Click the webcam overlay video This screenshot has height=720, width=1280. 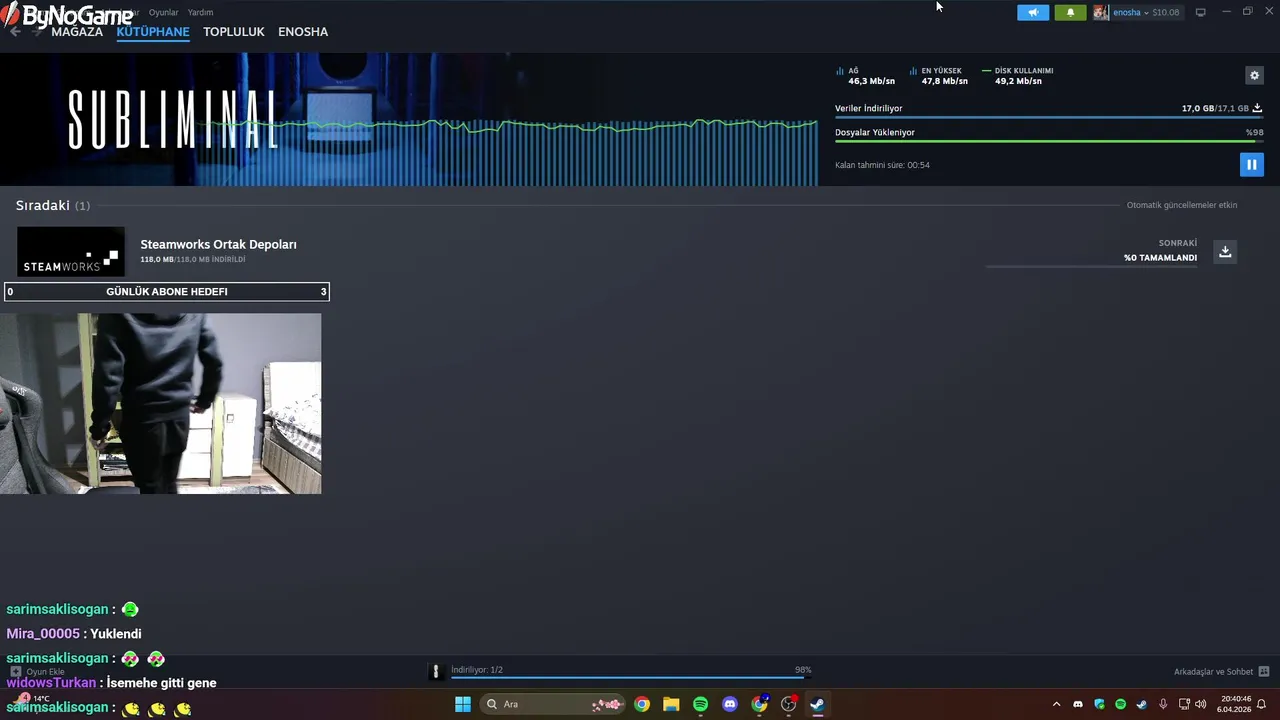tap(161, 403)
